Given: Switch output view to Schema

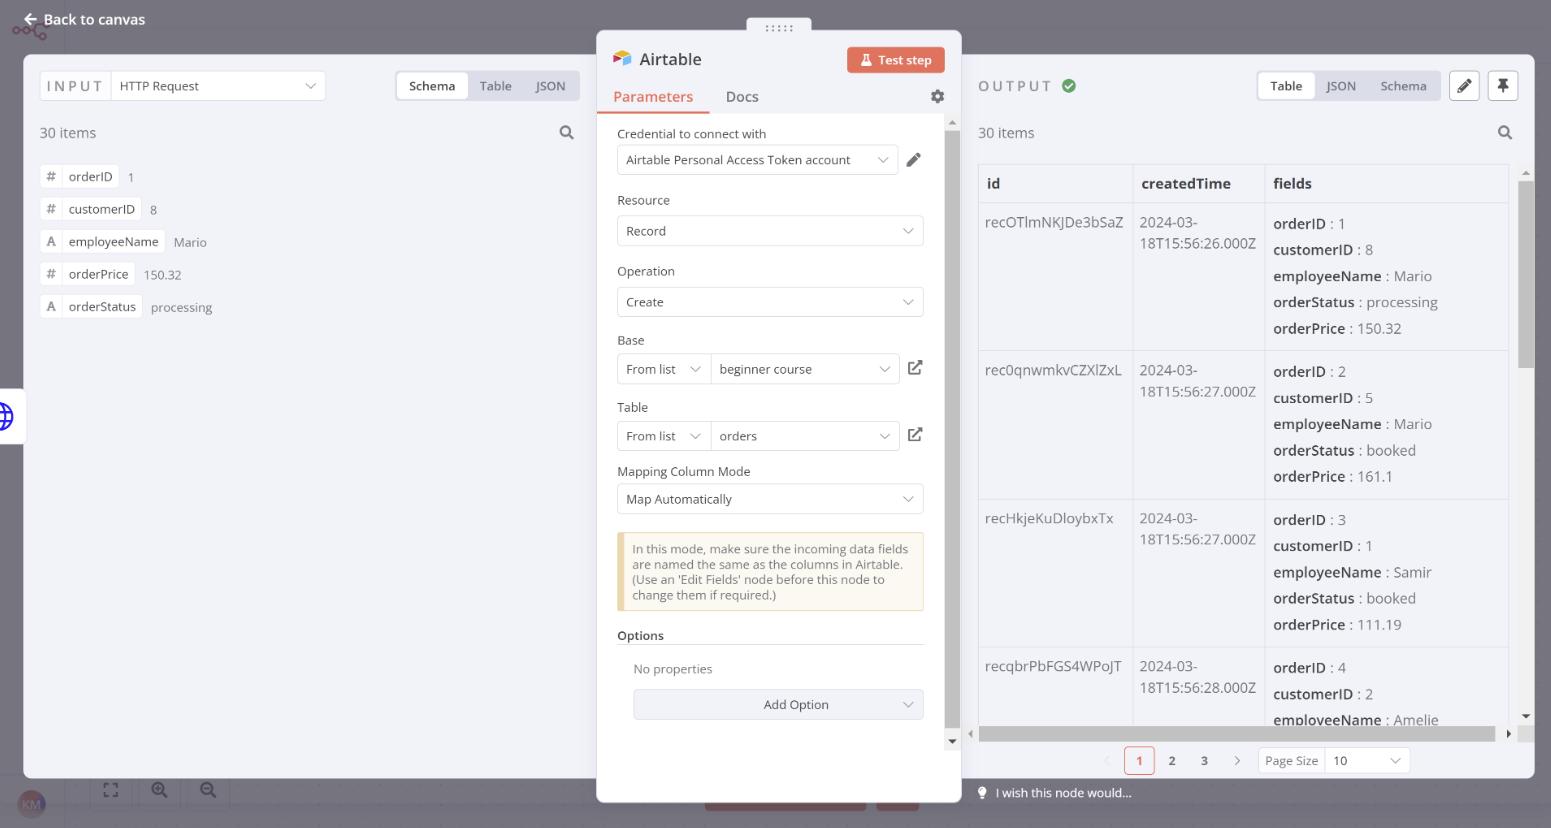Looking at the screenshot, I should click(x=1403, y=86).
